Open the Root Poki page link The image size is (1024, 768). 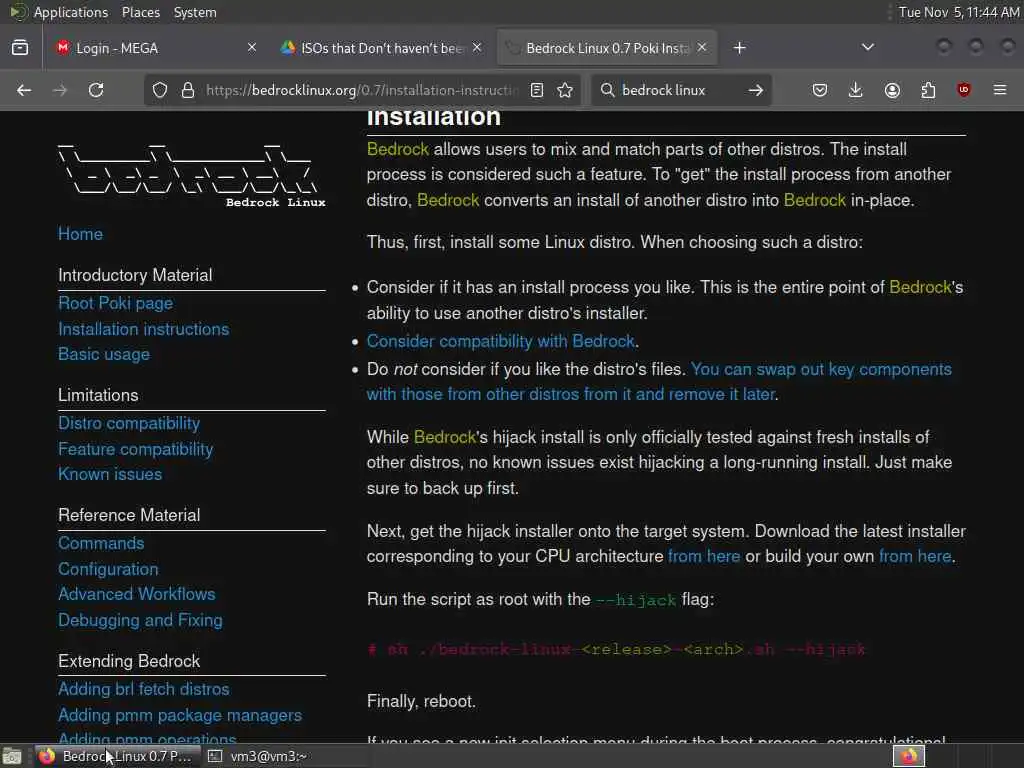116,304
